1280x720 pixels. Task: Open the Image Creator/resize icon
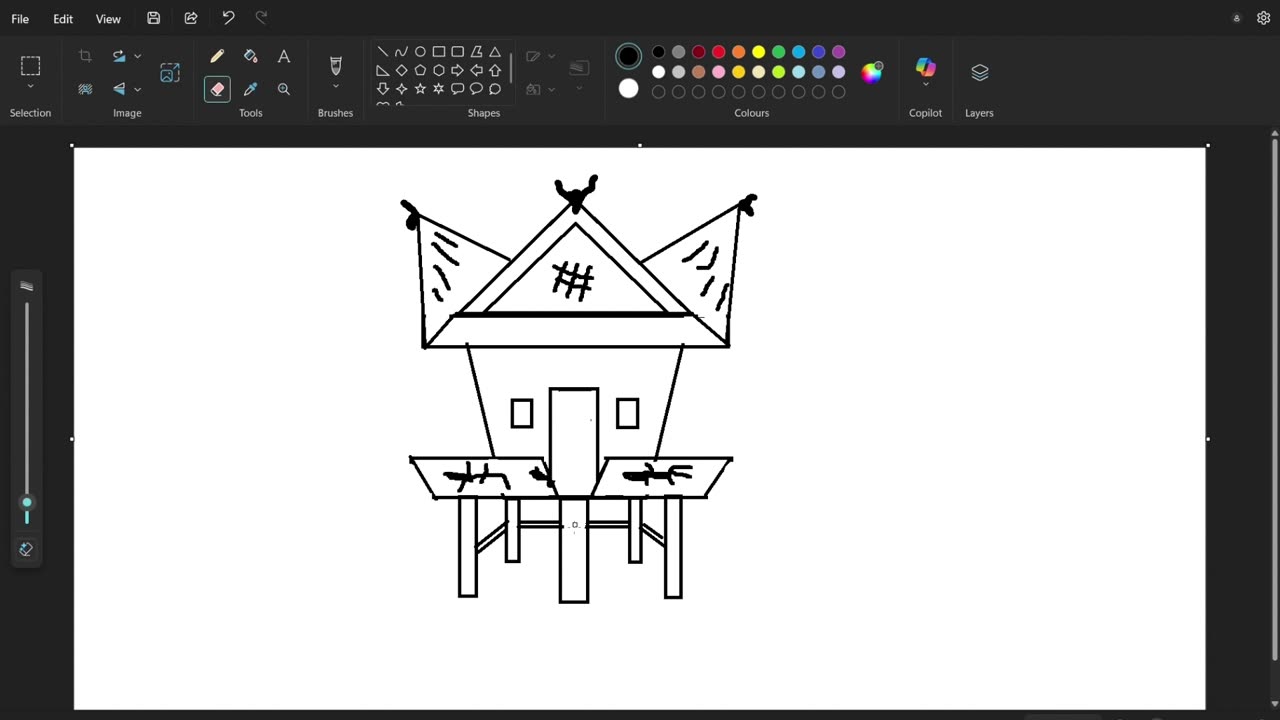coord(170,72)
